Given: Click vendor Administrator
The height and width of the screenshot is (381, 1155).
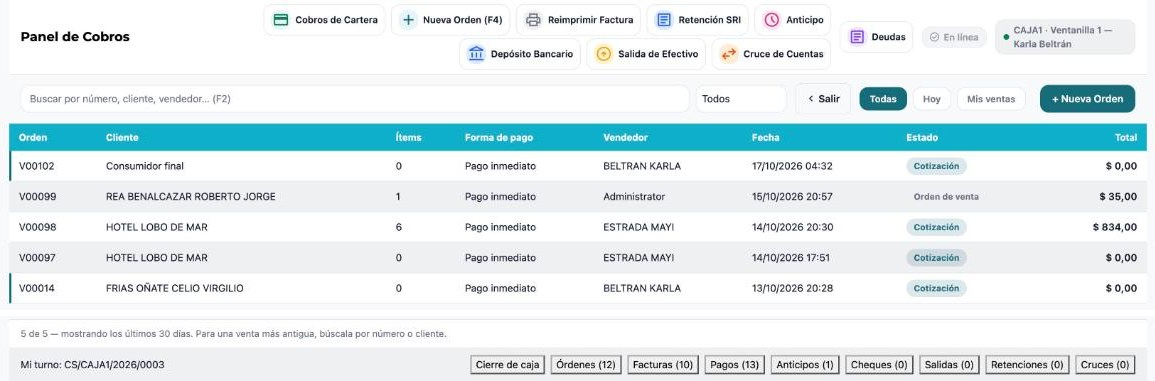Looking at the screenshot, I should tap(634, 197).
